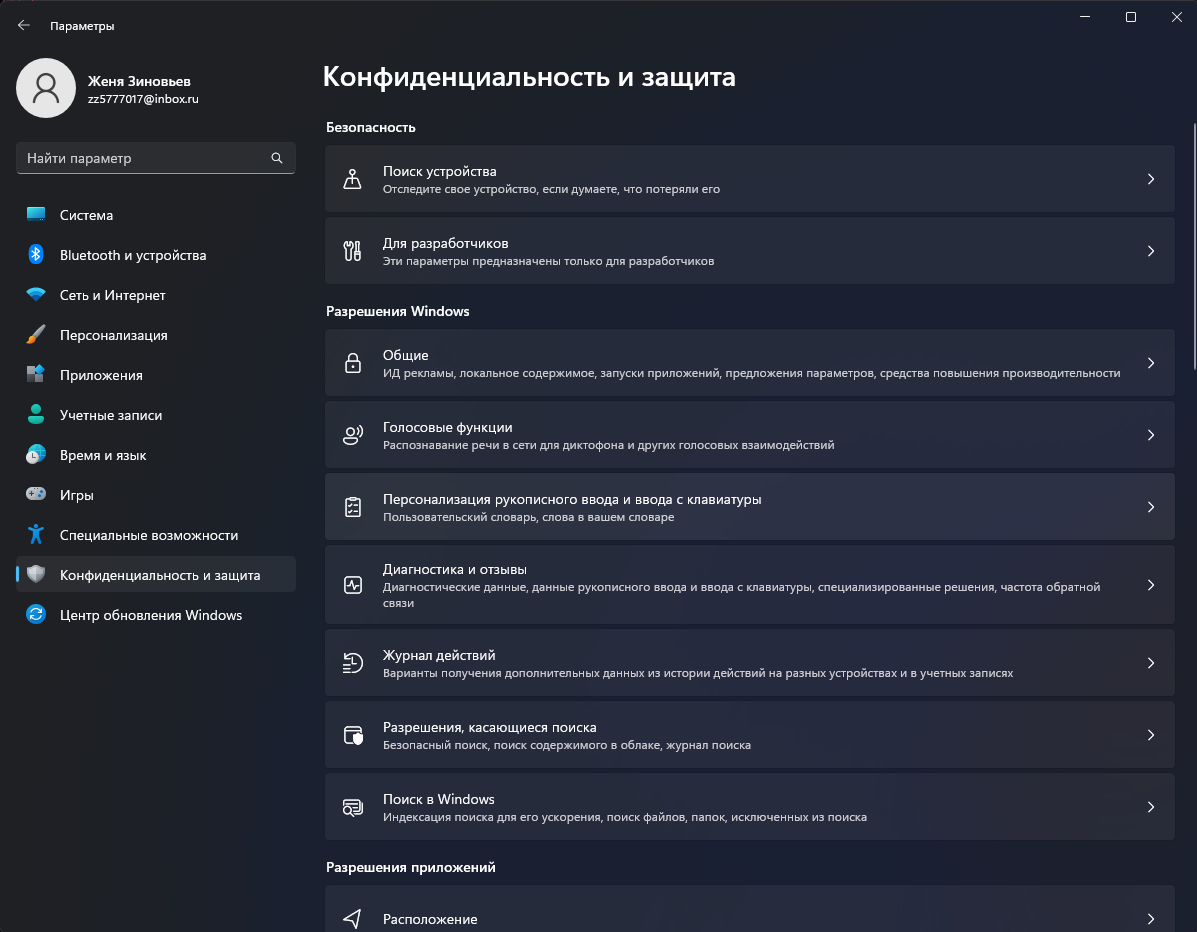Click the Wi-Fi icon next to Сеть и Интернет
The width and height of the screenshot is (1197, 932).
pos(36,295)
